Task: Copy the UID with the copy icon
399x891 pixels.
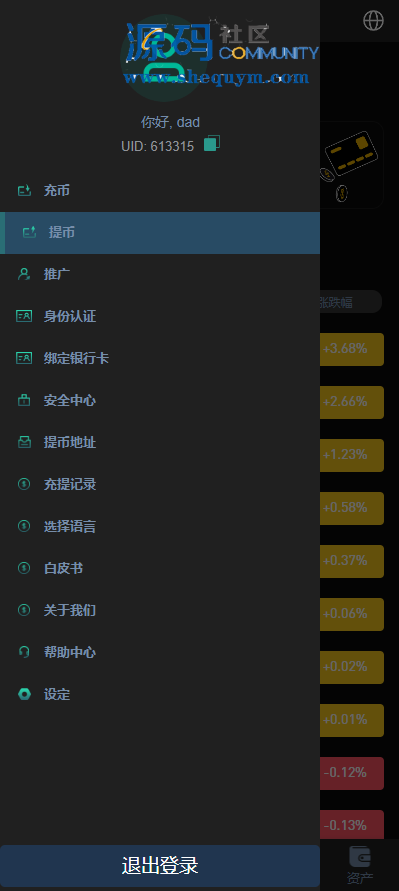Action: (x=211, y=143)
